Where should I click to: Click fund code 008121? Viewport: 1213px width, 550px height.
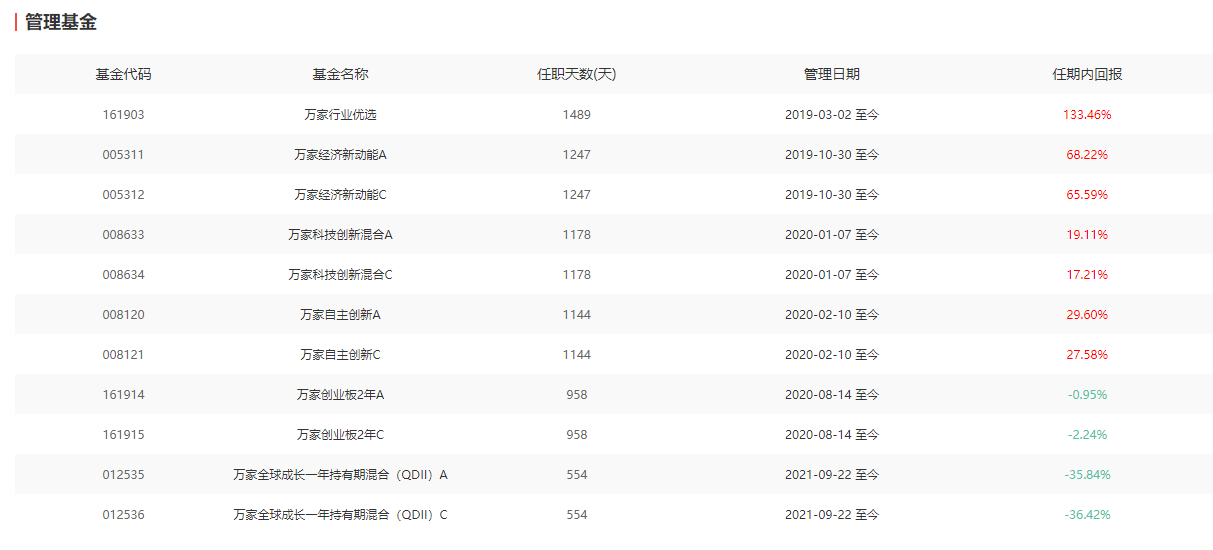coord(124,355)
